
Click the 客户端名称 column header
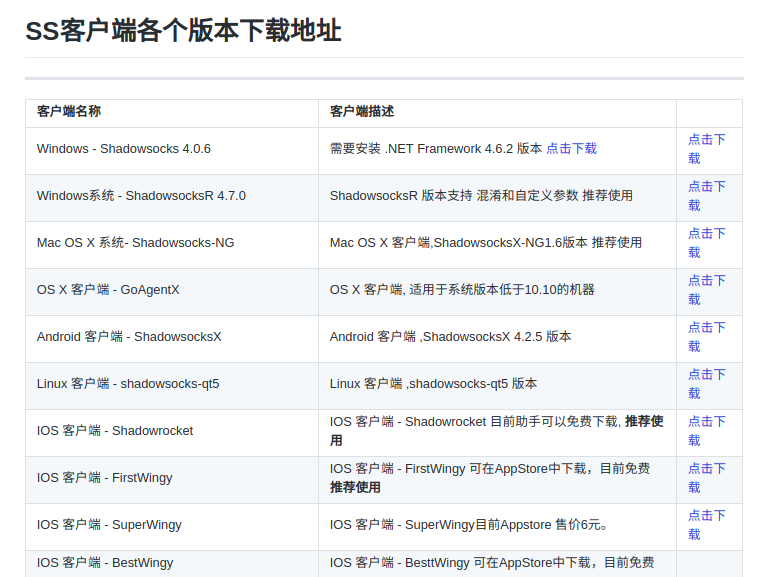click(69, 112)
